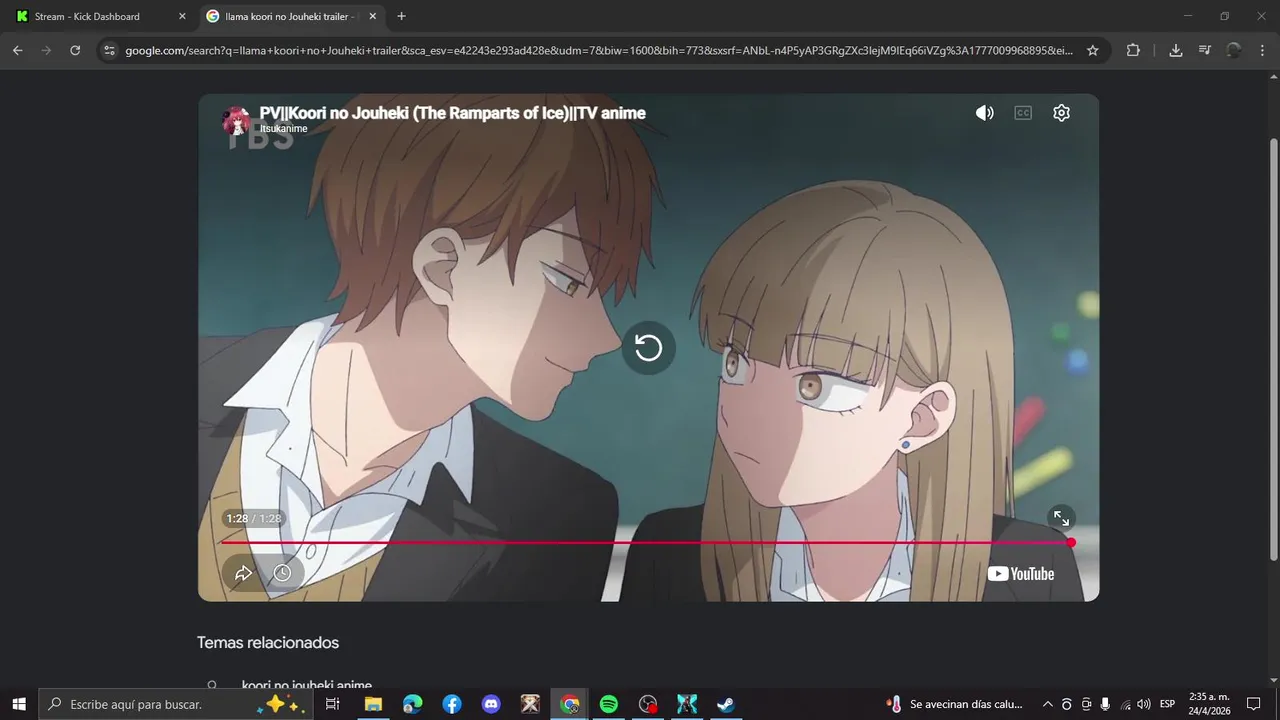Image resolution: width=1280 pixels, height=720 pixels.
Task: View site information icon in address bar
Action: 109,50
